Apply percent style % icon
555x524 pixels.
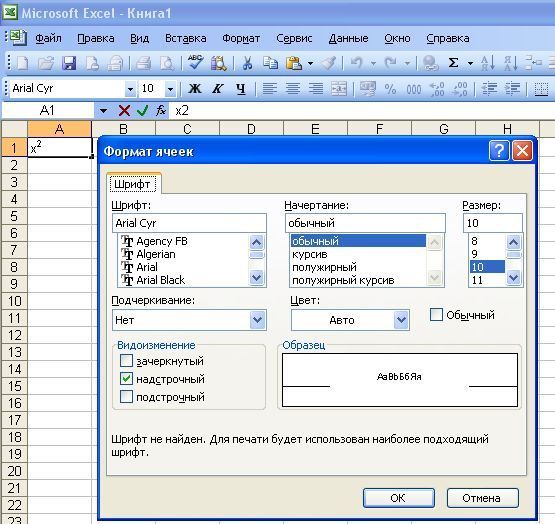(x=390, y=89)
